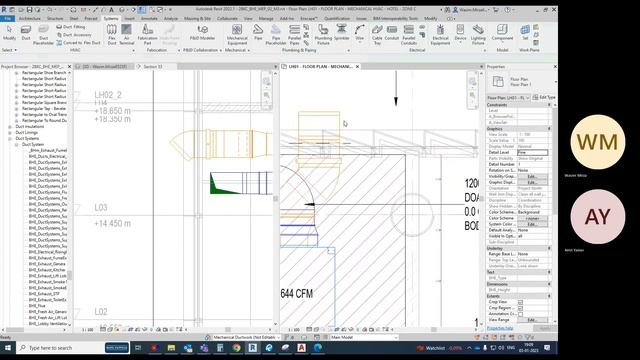Expand the Duct Linings tree node
Screen dimensions: 640x360
[10, 133]
